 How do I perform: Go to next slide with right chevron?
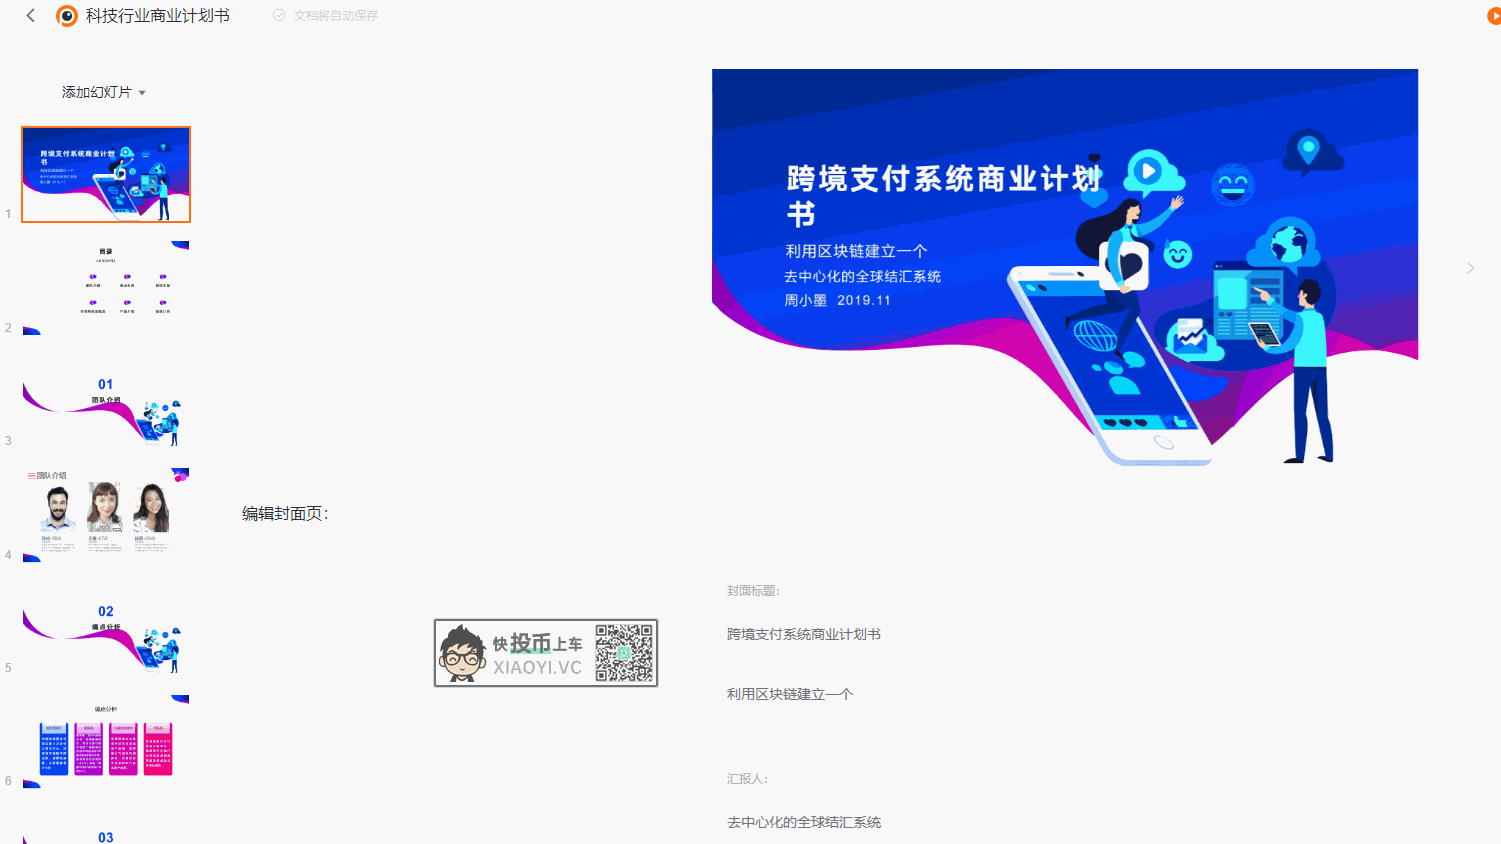pos(1470,268)
